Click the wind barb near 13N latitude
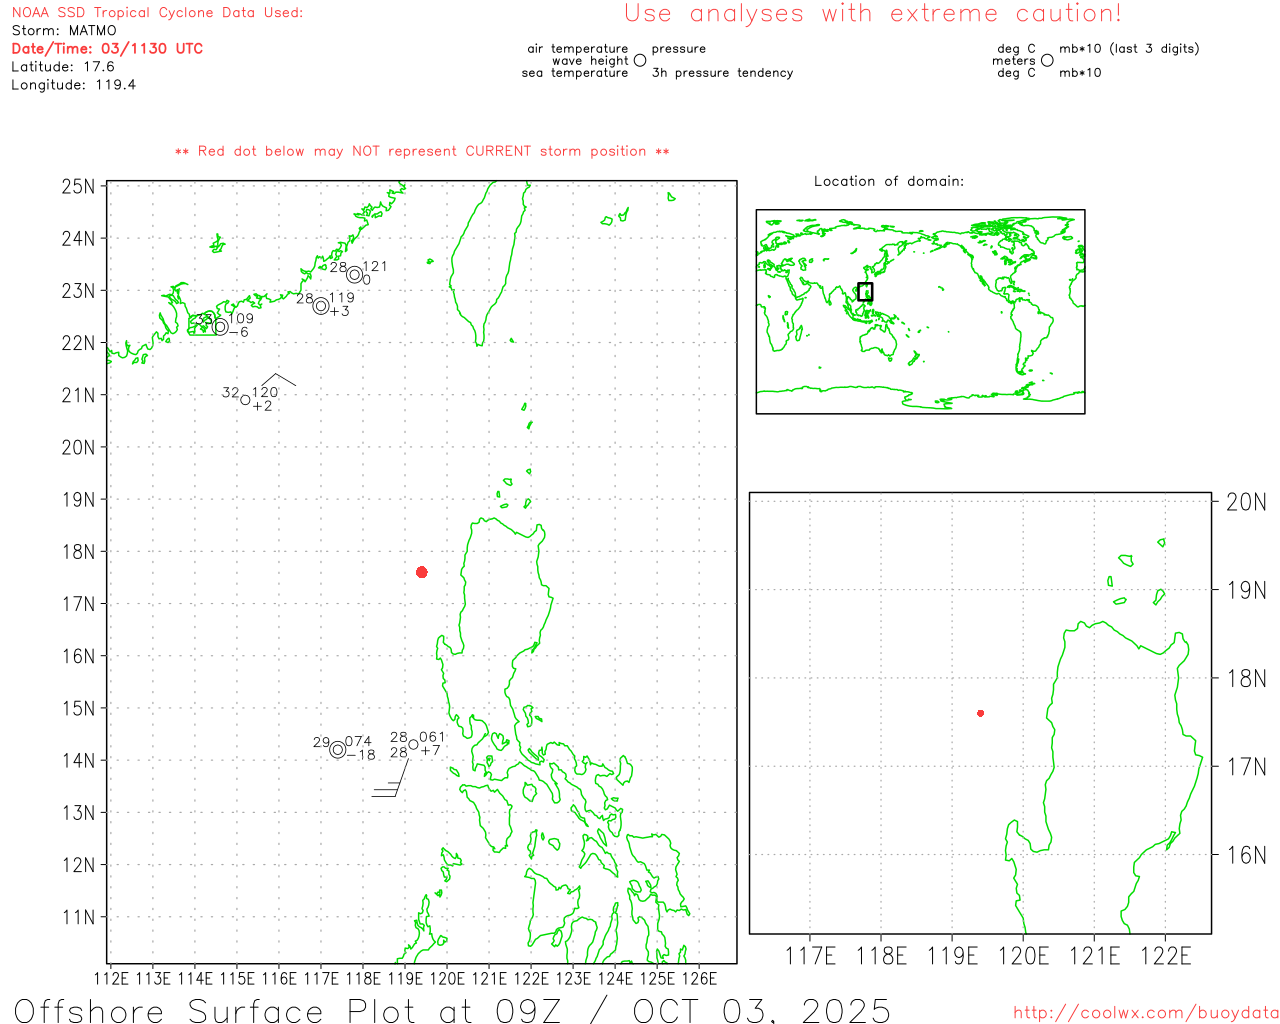Viewport: 1280px width, 1024px height. (x=390, y=785)
